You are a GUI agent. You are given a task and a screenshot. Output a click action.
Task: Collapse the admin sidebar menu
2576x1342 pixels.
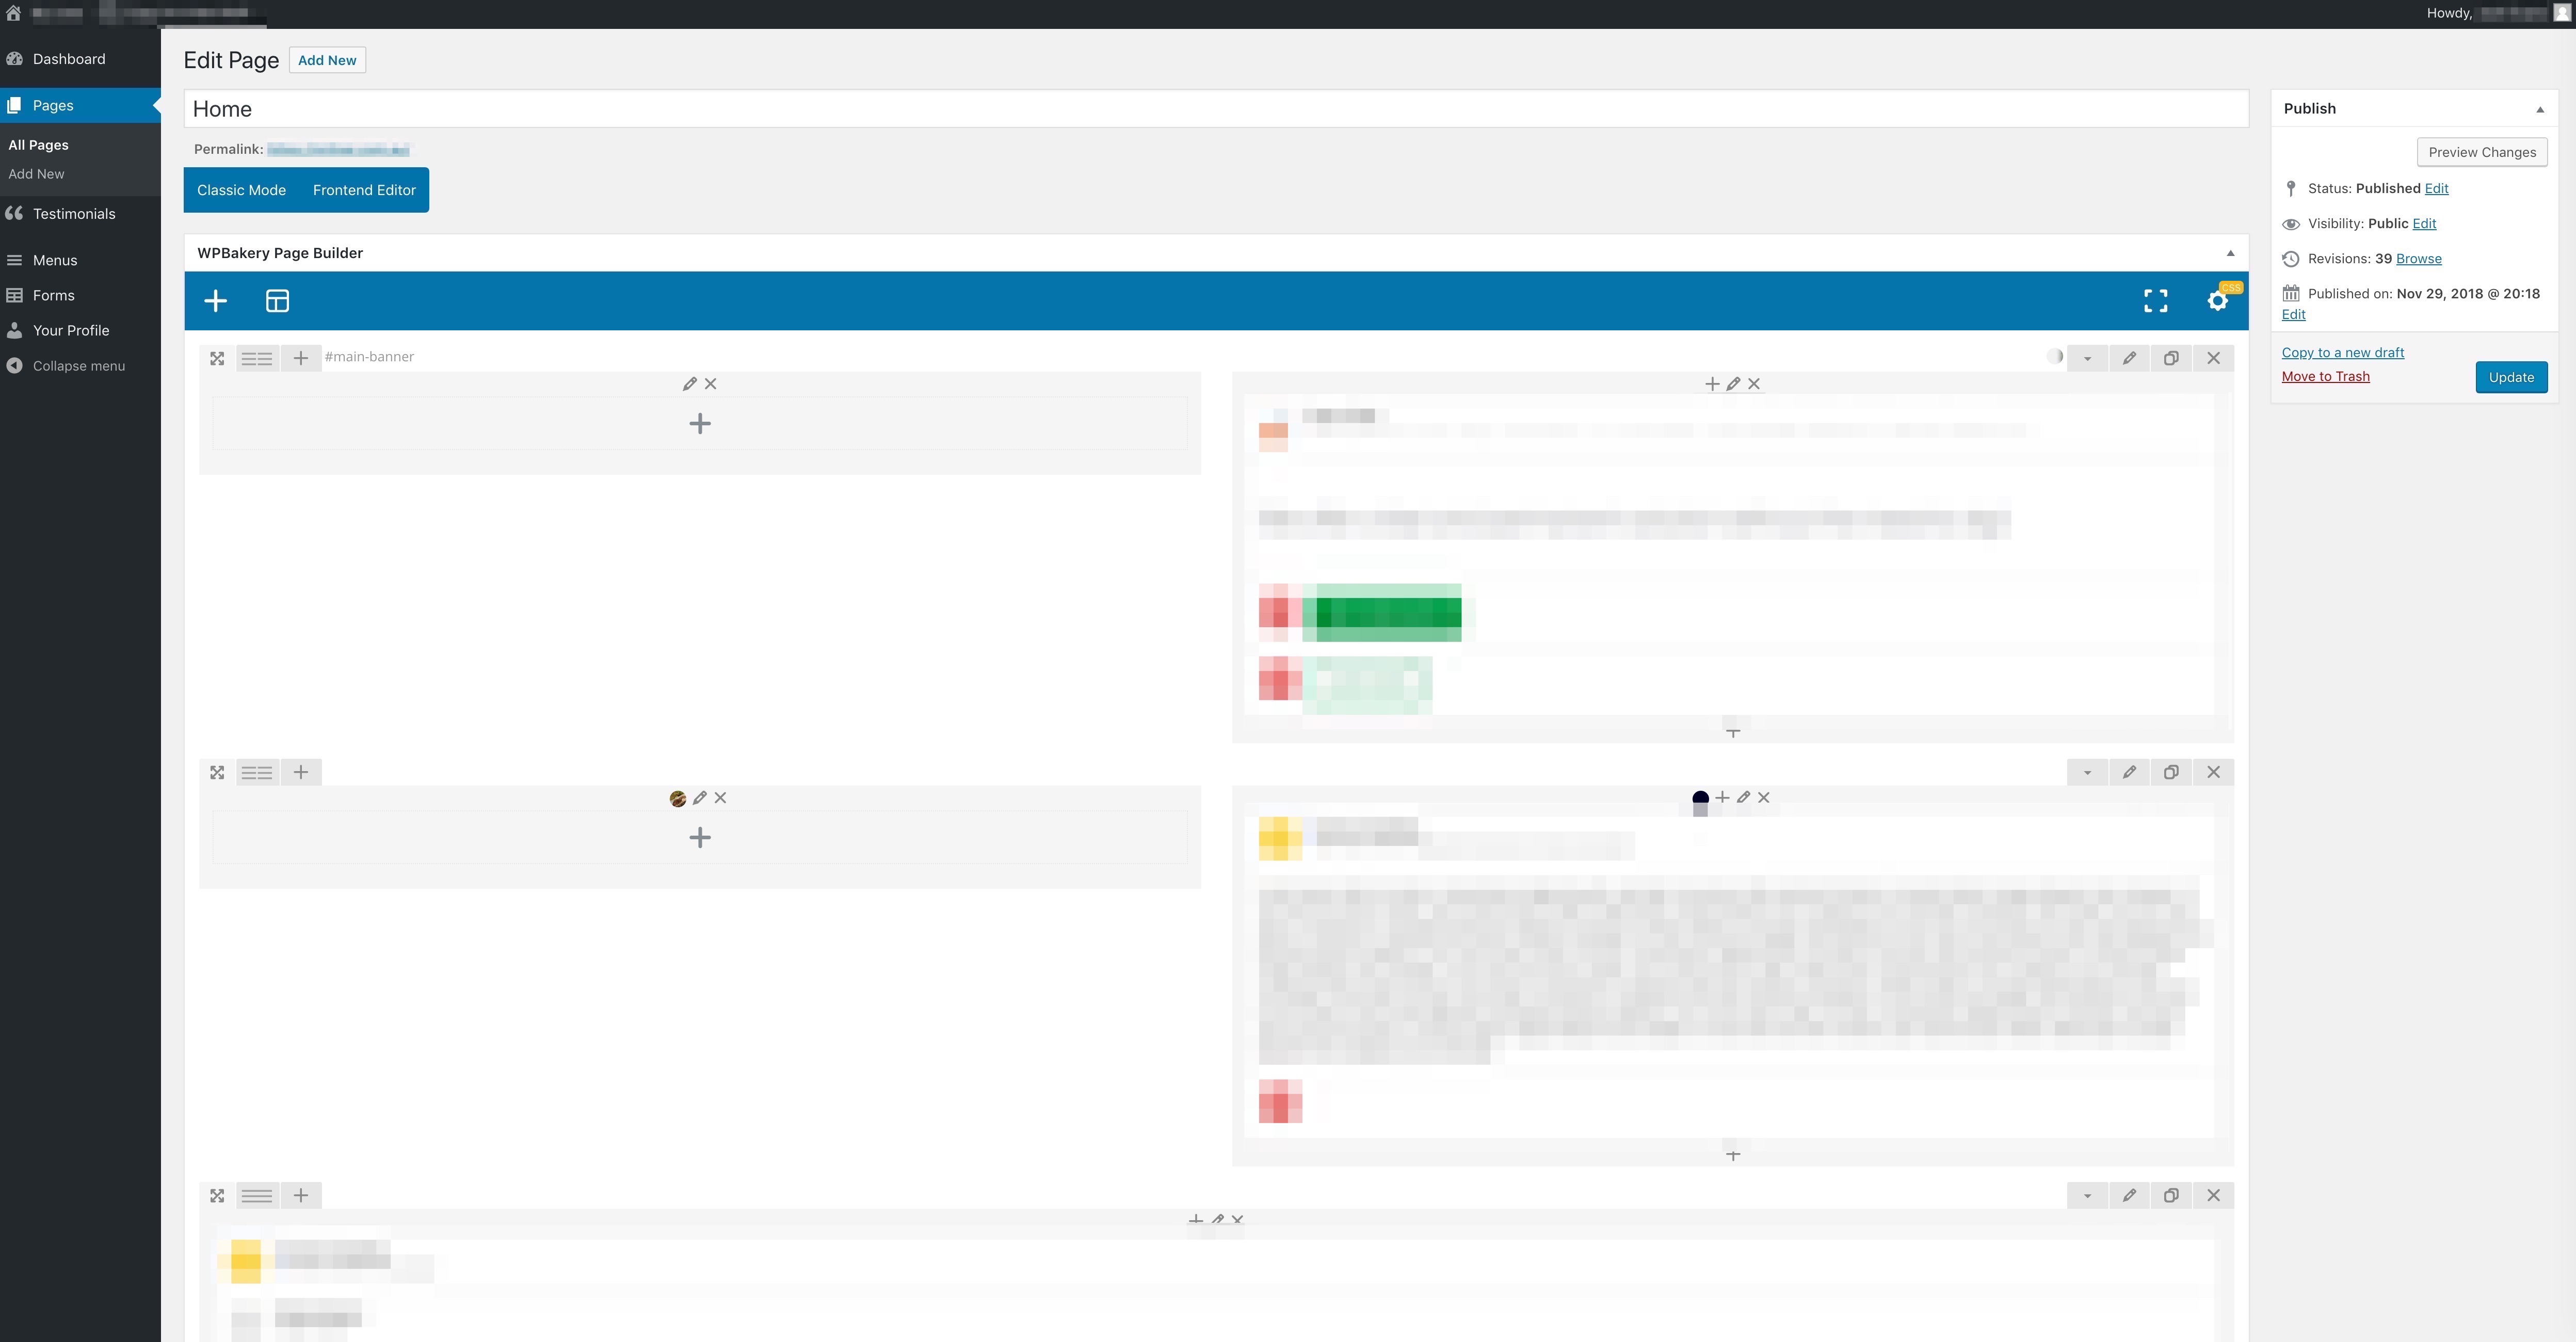point(78,366)
